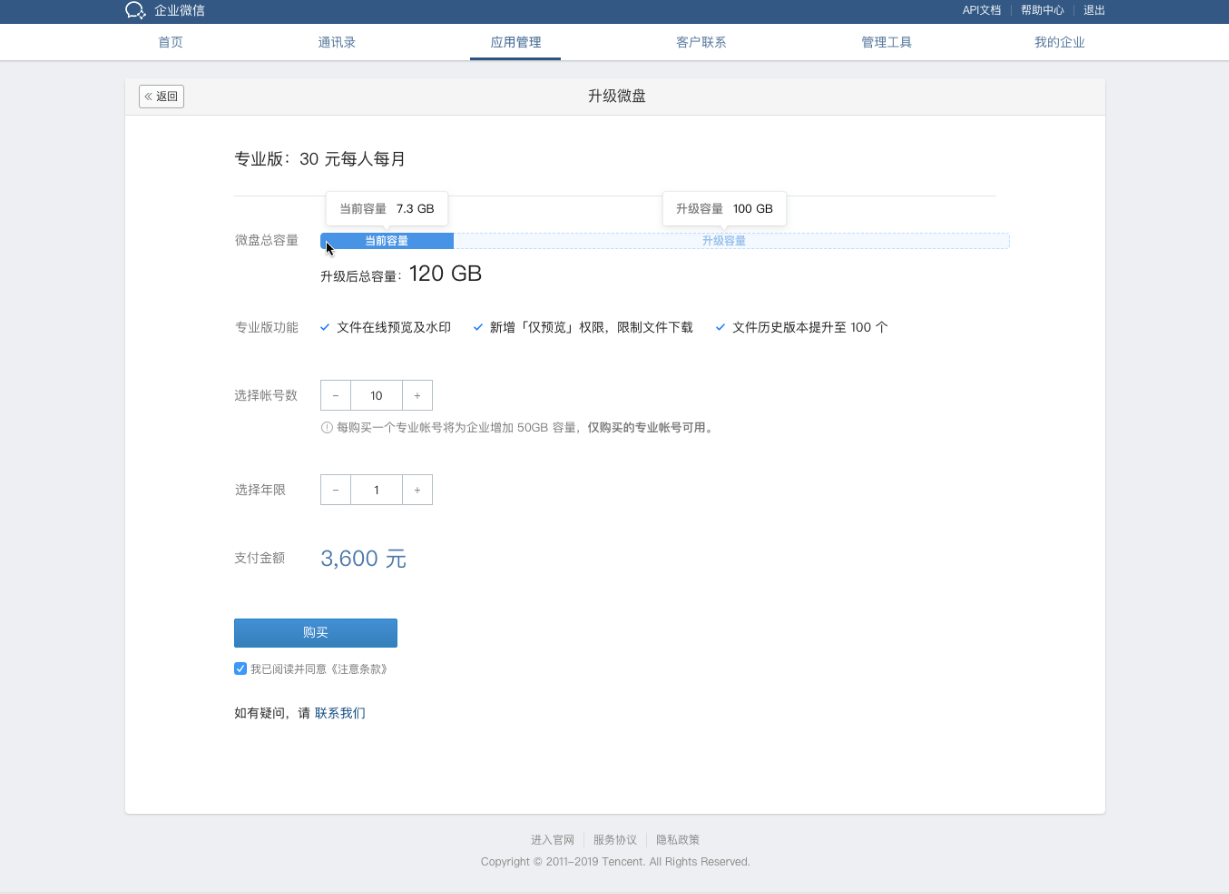The height and width of the screenshot is (894, 1229).
Task: Increase purchase years with the + stepper
Action: 417,489
